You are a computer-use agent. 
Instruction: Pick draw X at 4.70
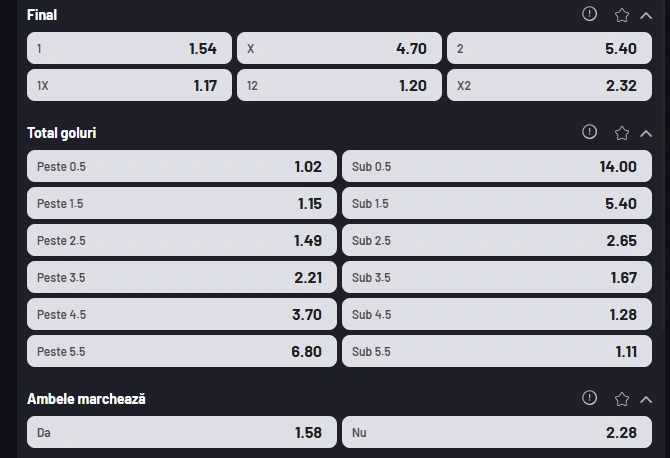coord(339,48)
